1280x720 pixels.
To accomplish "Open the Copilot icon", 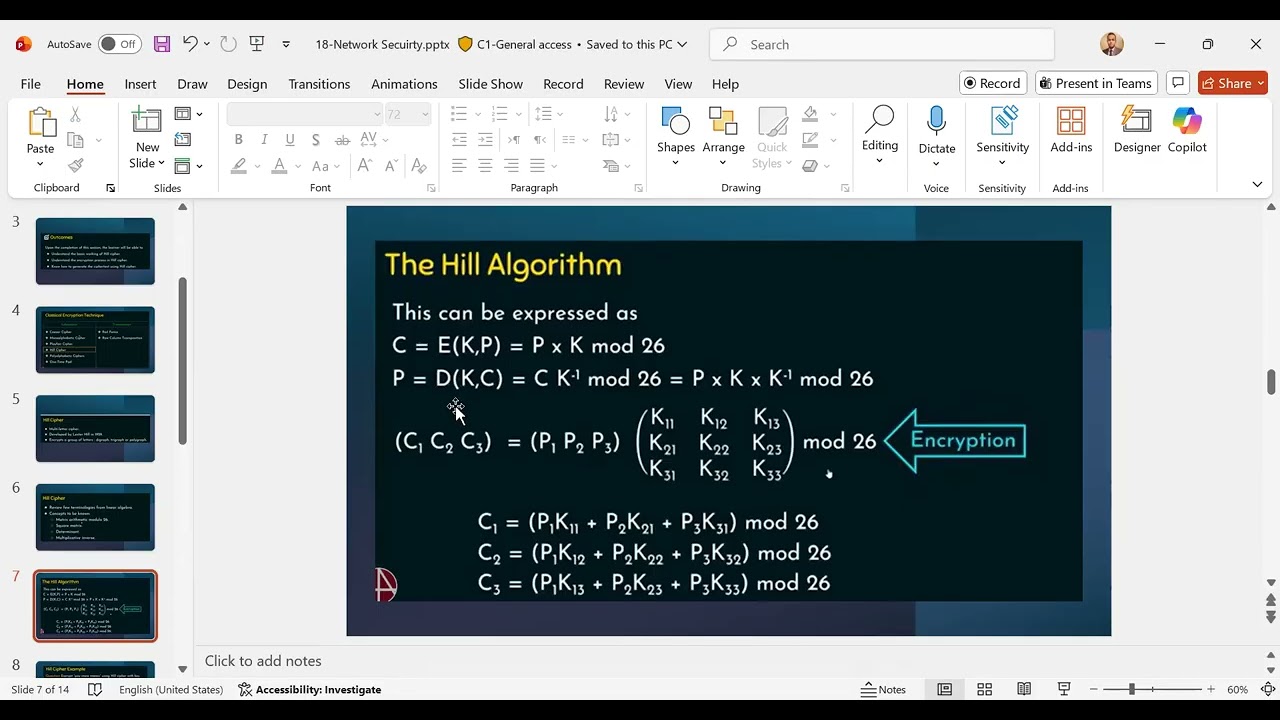I will [1187, 122].
